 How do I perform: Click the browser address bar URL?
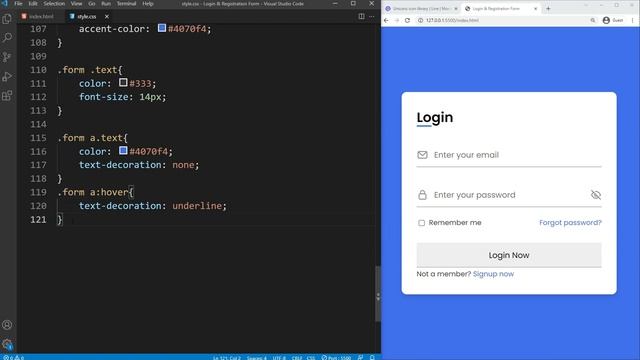(452, 20)
